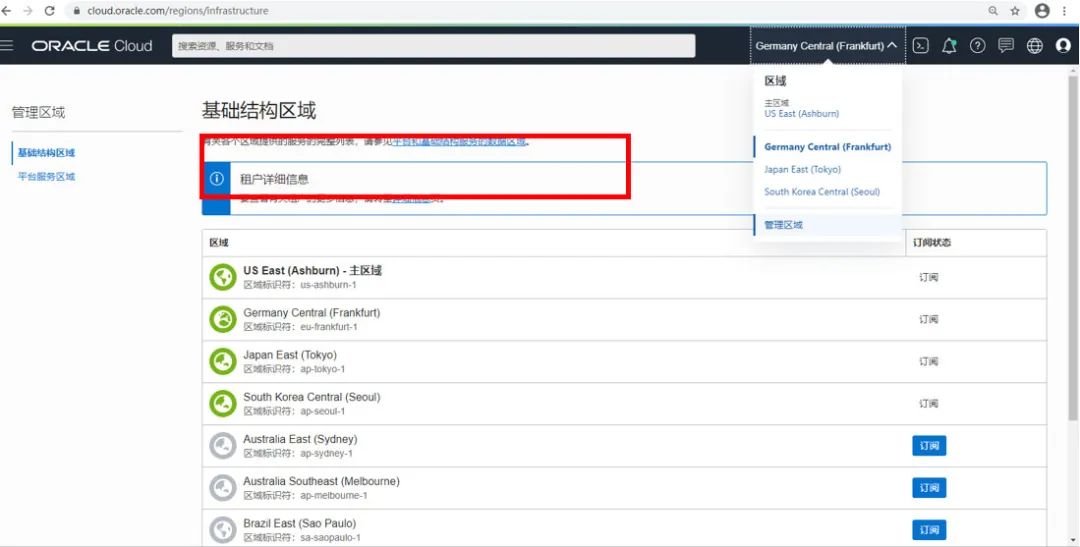Image resolution: width=1080 pixels, height=547 pixels.
Task: Click 订阅 status for Japan East (Tokyo)
Action: pos(928,361)
